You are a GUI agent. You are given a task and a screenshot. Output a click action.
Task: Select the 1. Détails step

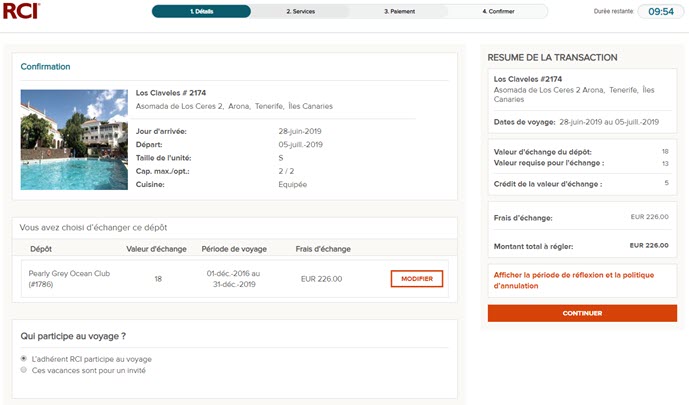tap(201, 11)
